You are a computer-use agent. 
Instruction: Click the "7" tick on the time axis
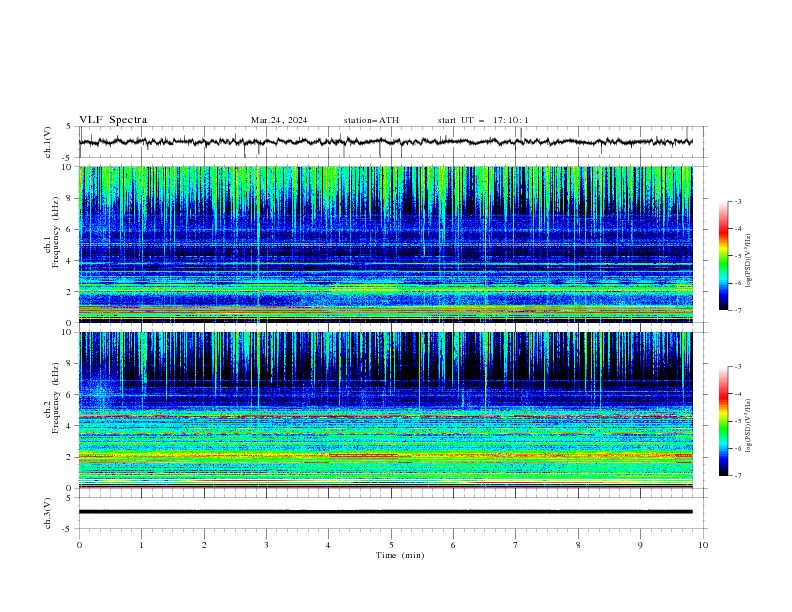516,545
